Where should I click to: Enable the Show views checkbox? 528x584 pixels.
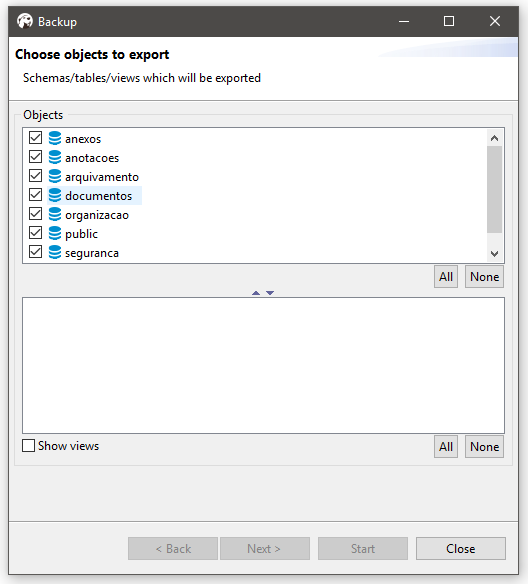point(28,445)
